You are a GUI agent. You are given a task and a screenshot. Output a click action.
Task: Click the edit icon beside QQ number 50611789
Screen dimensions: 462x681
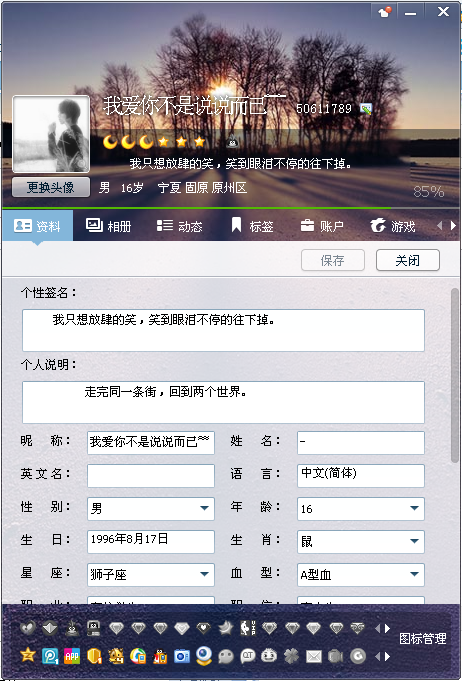(366, 109)
